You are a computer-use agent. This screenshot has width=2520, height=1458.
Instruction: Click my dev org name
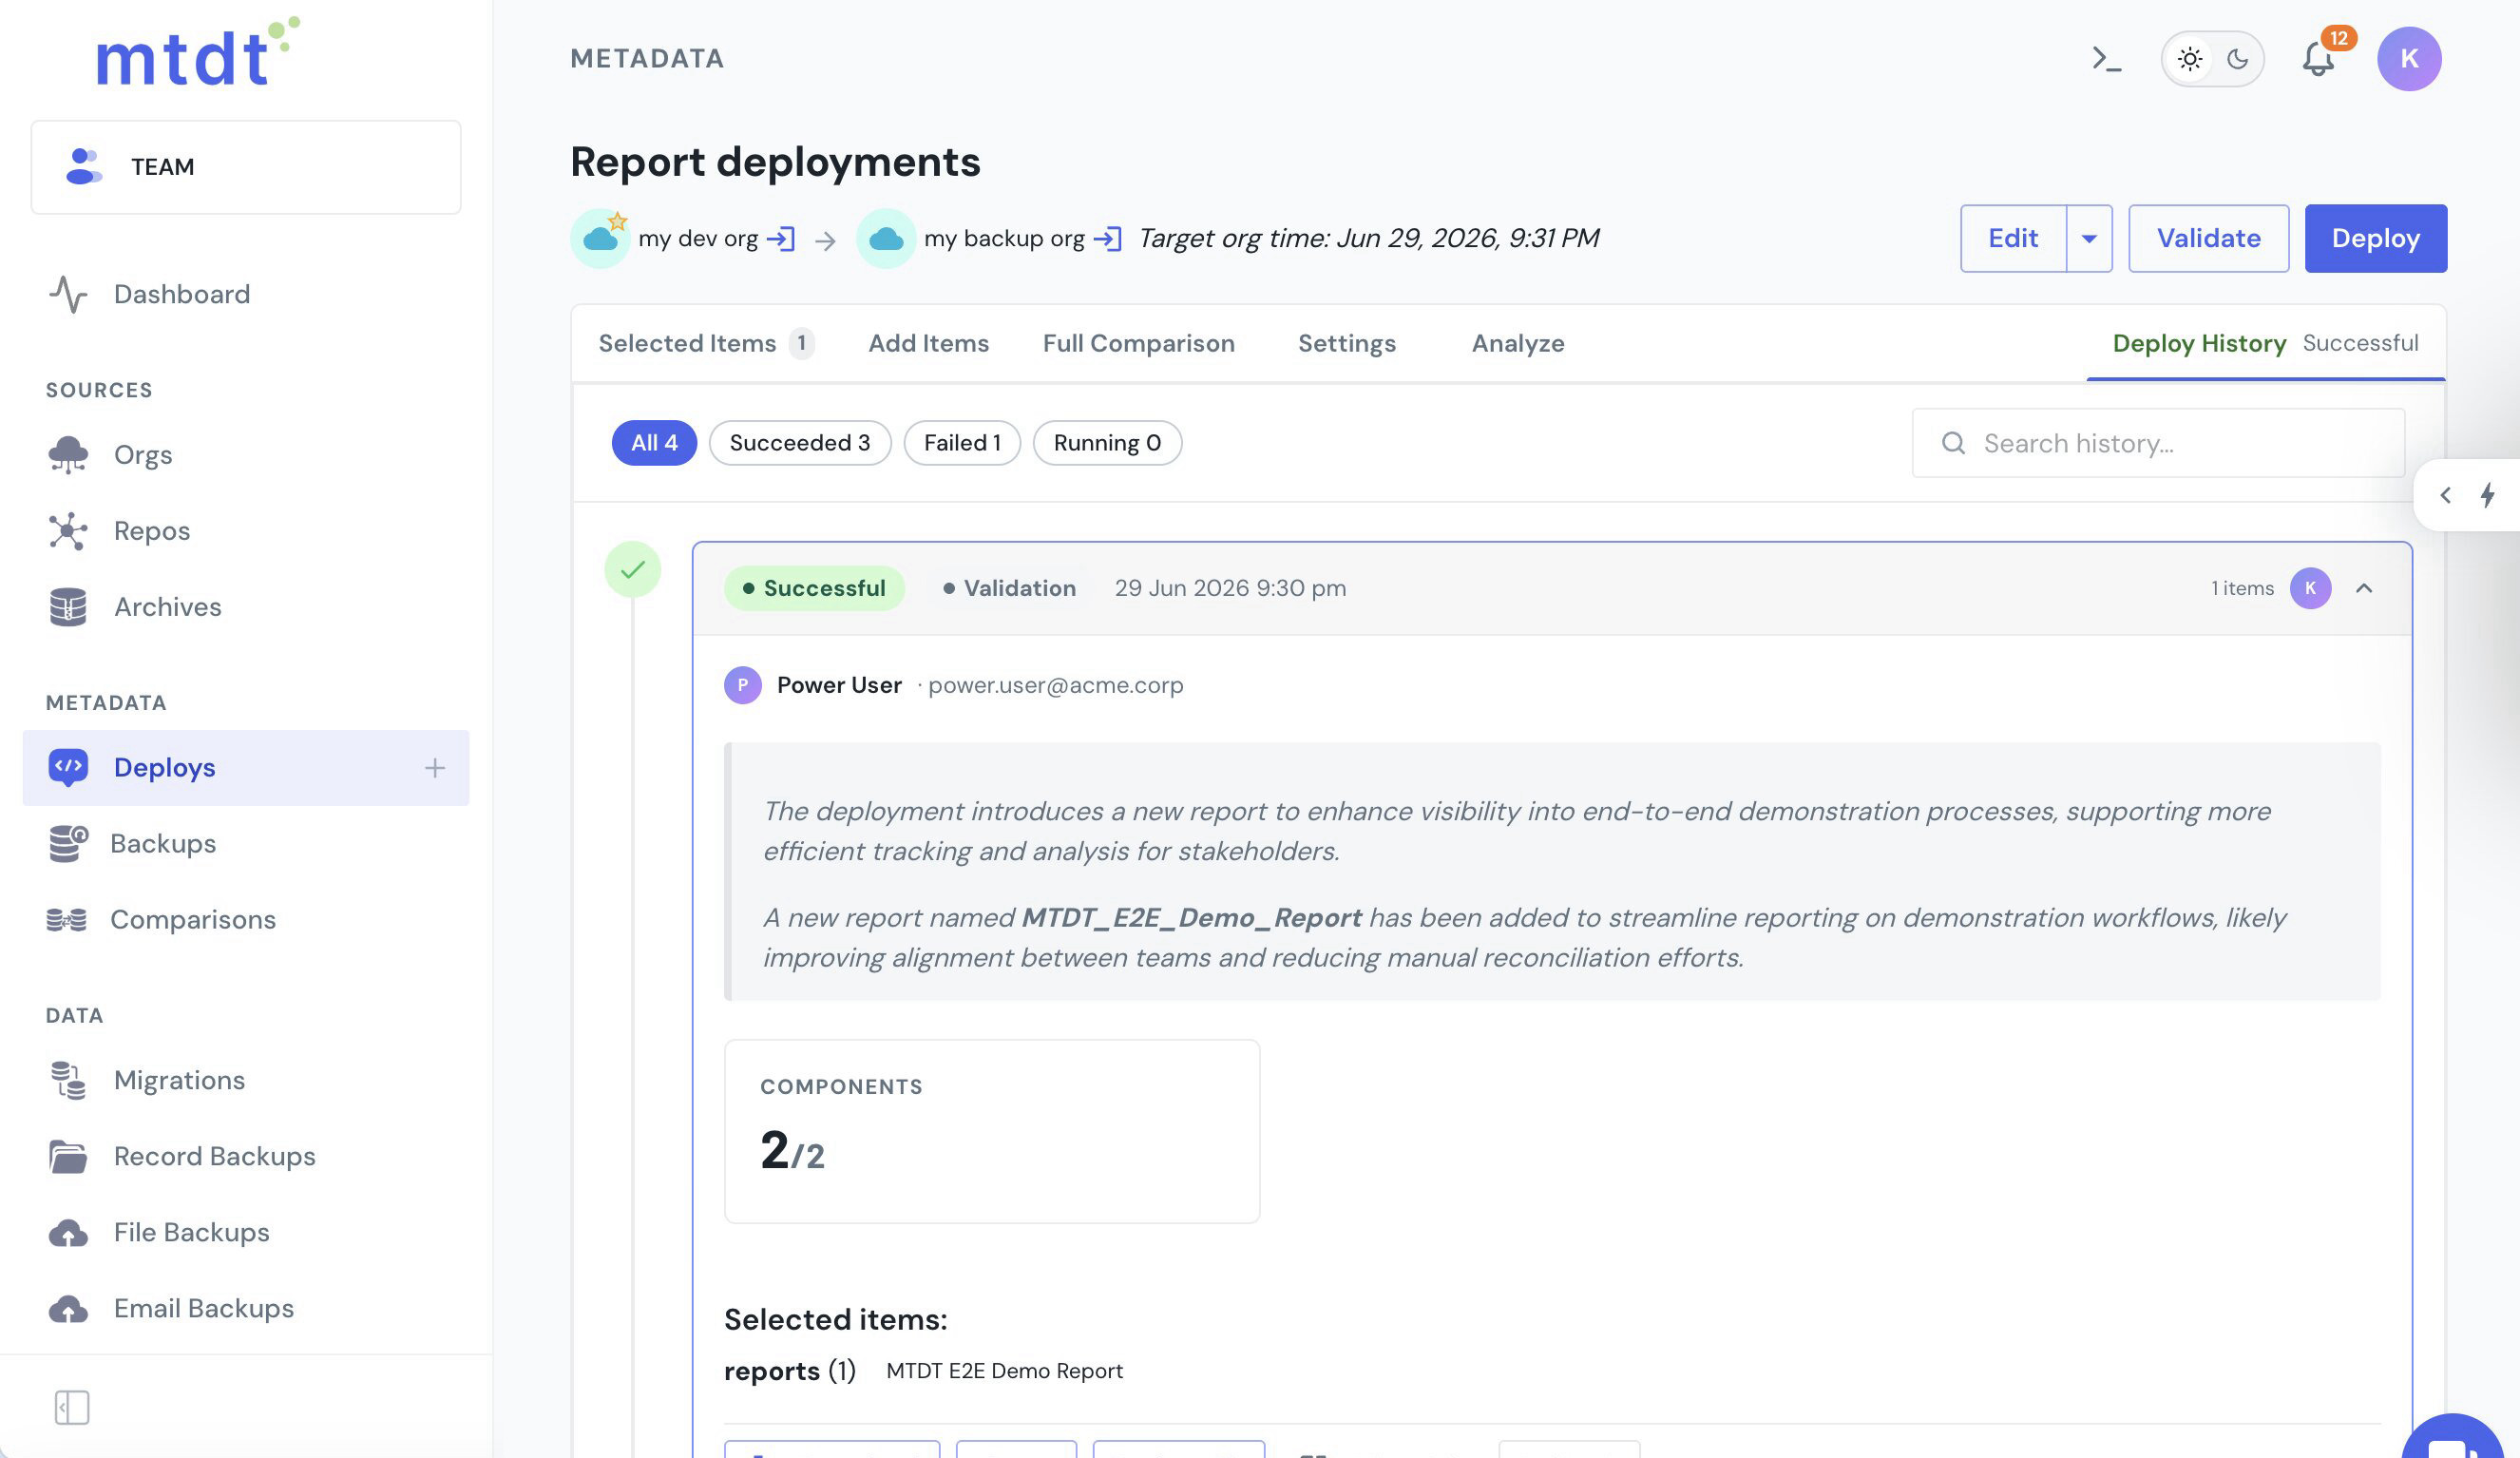[x=698, y=238]
